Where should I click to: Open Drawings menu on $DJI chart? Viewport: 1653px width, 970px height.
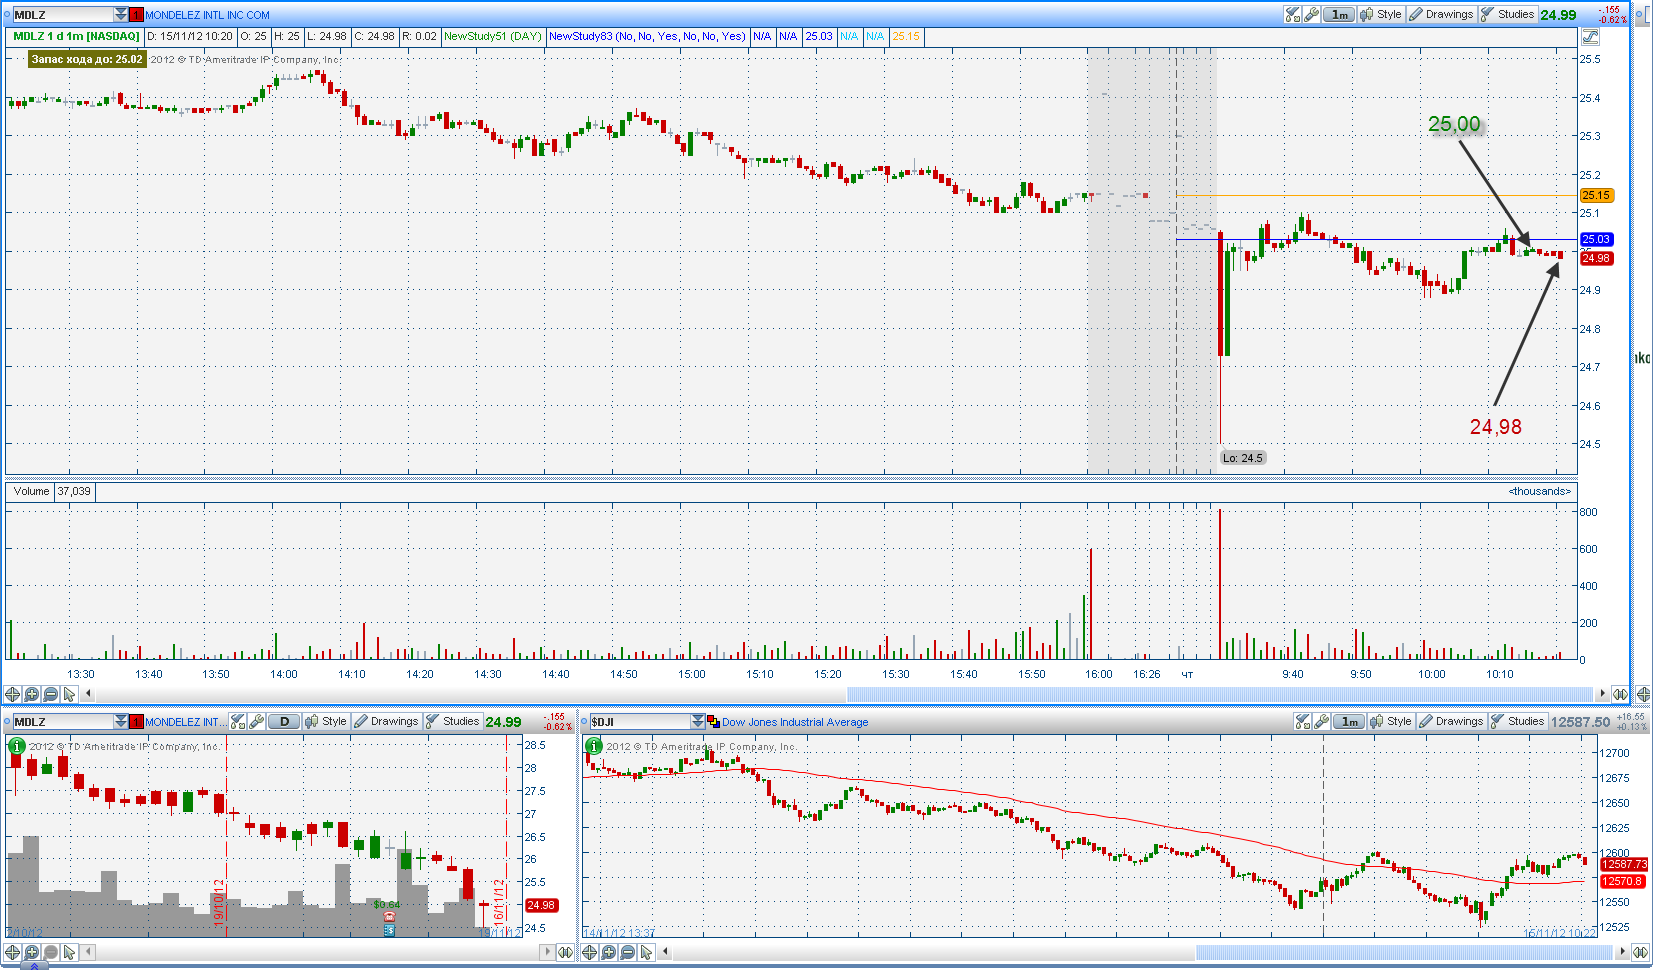[x=1451, y=721]
